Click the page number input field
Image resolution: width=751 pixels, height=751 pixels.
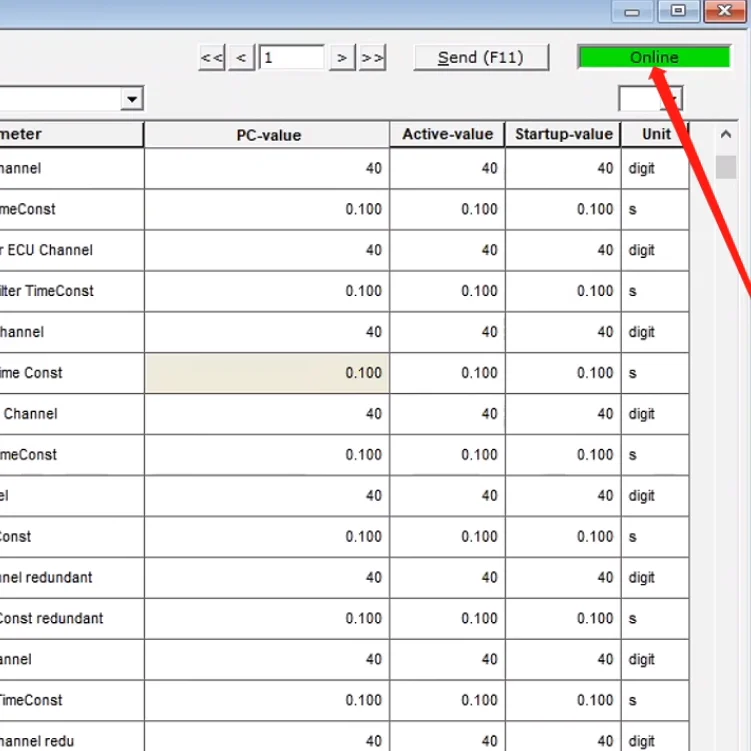[x=292, y=58]
